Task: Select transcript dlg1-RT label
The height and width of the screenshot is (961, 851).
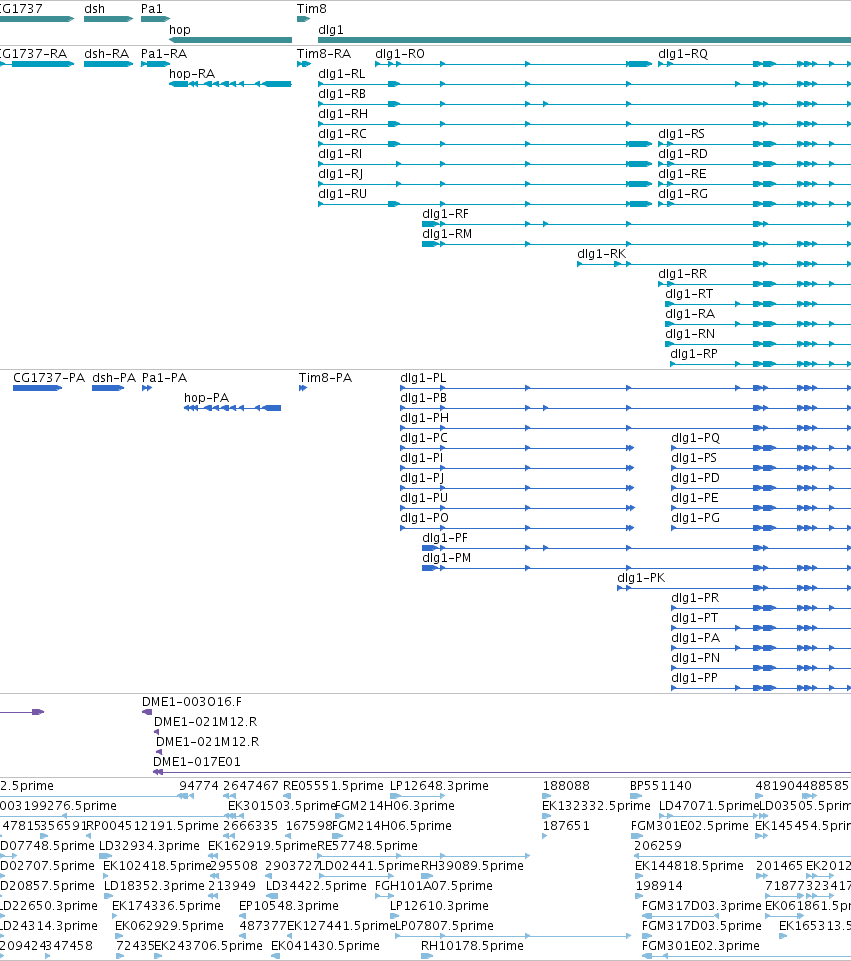Action: pyautogui.click(x=689, y=294)
